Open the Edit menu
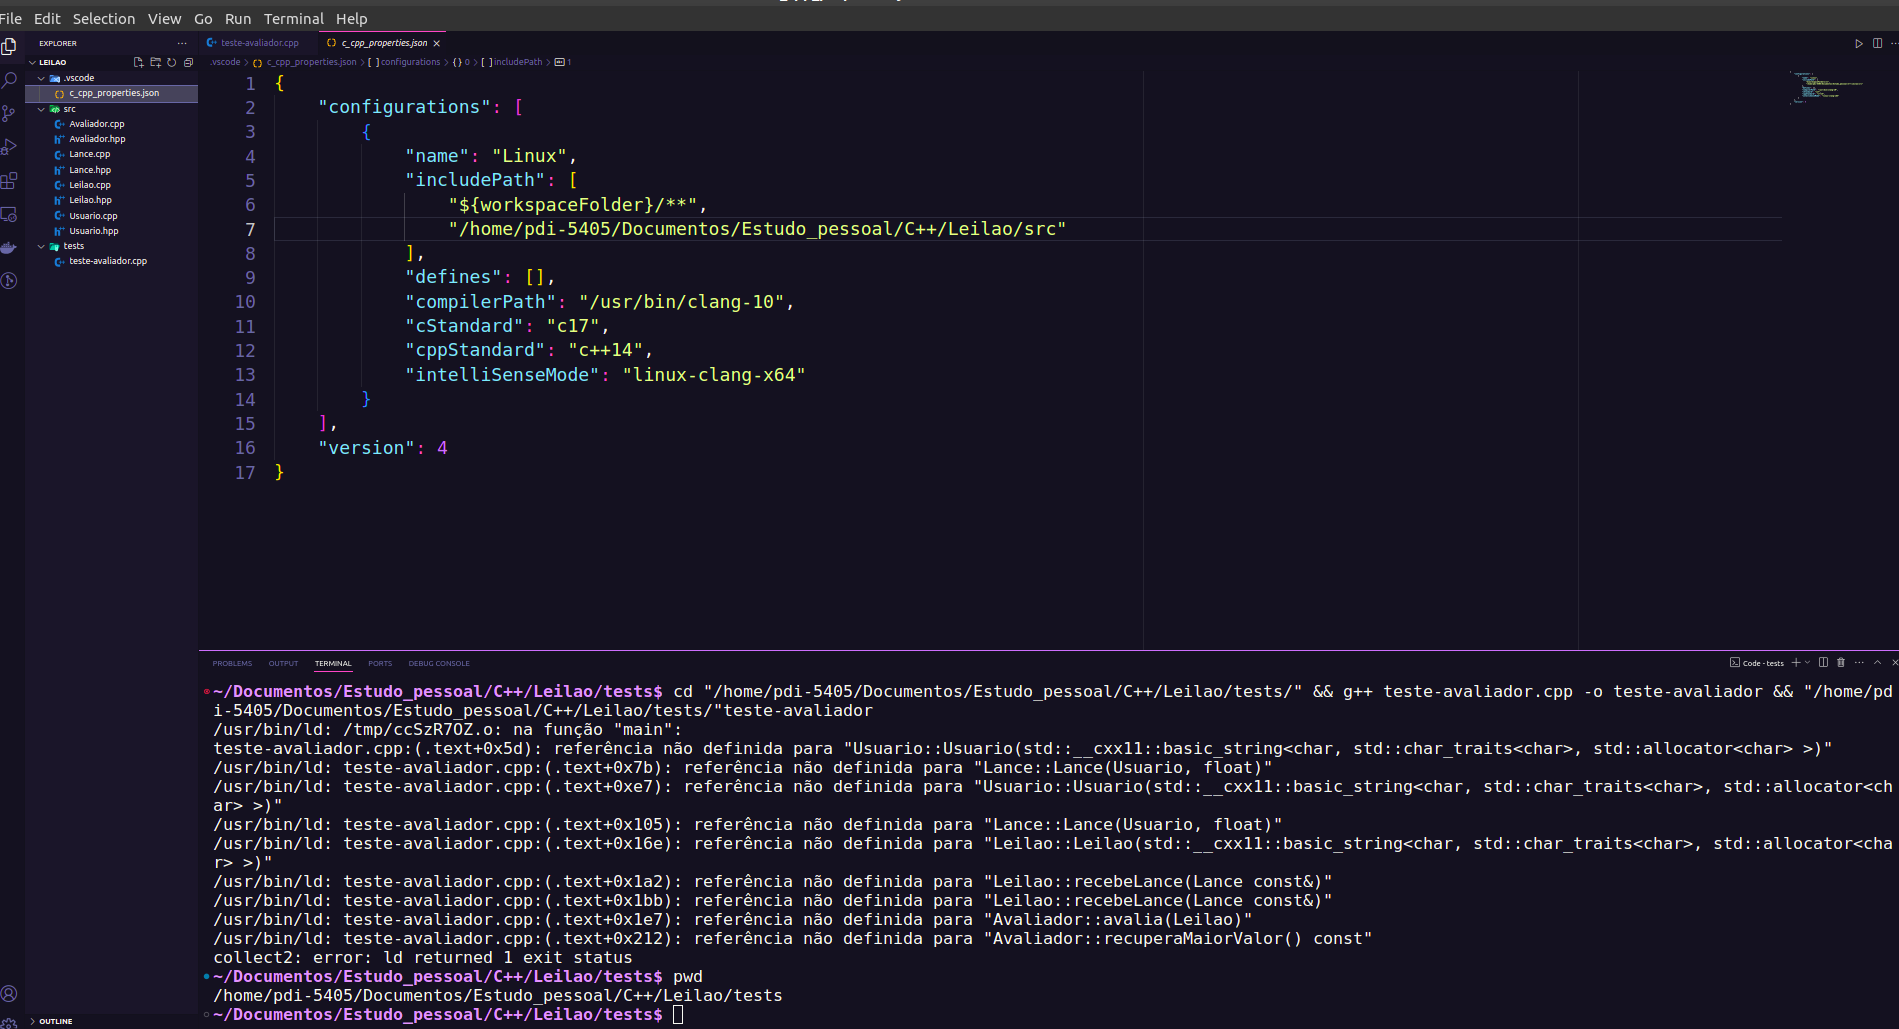Screen dimensions: 1899x1029 coord(47,18)
